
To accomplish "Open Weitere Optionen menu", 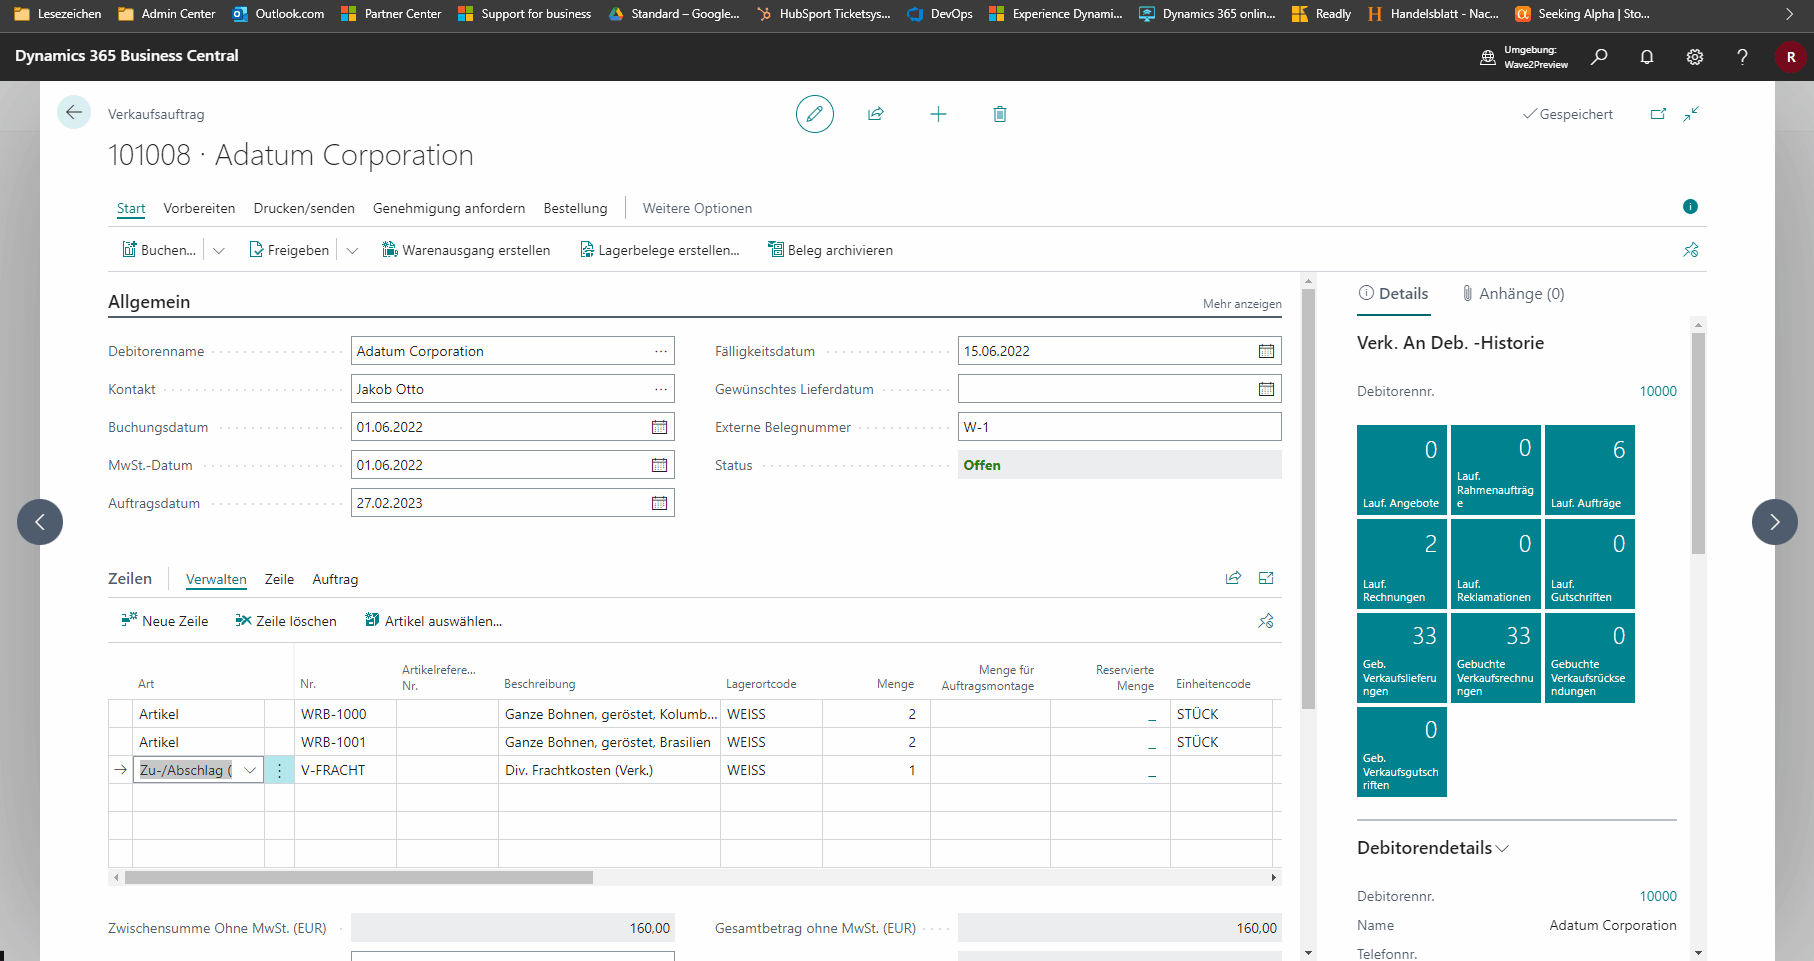I will click(x=697, y=208).
